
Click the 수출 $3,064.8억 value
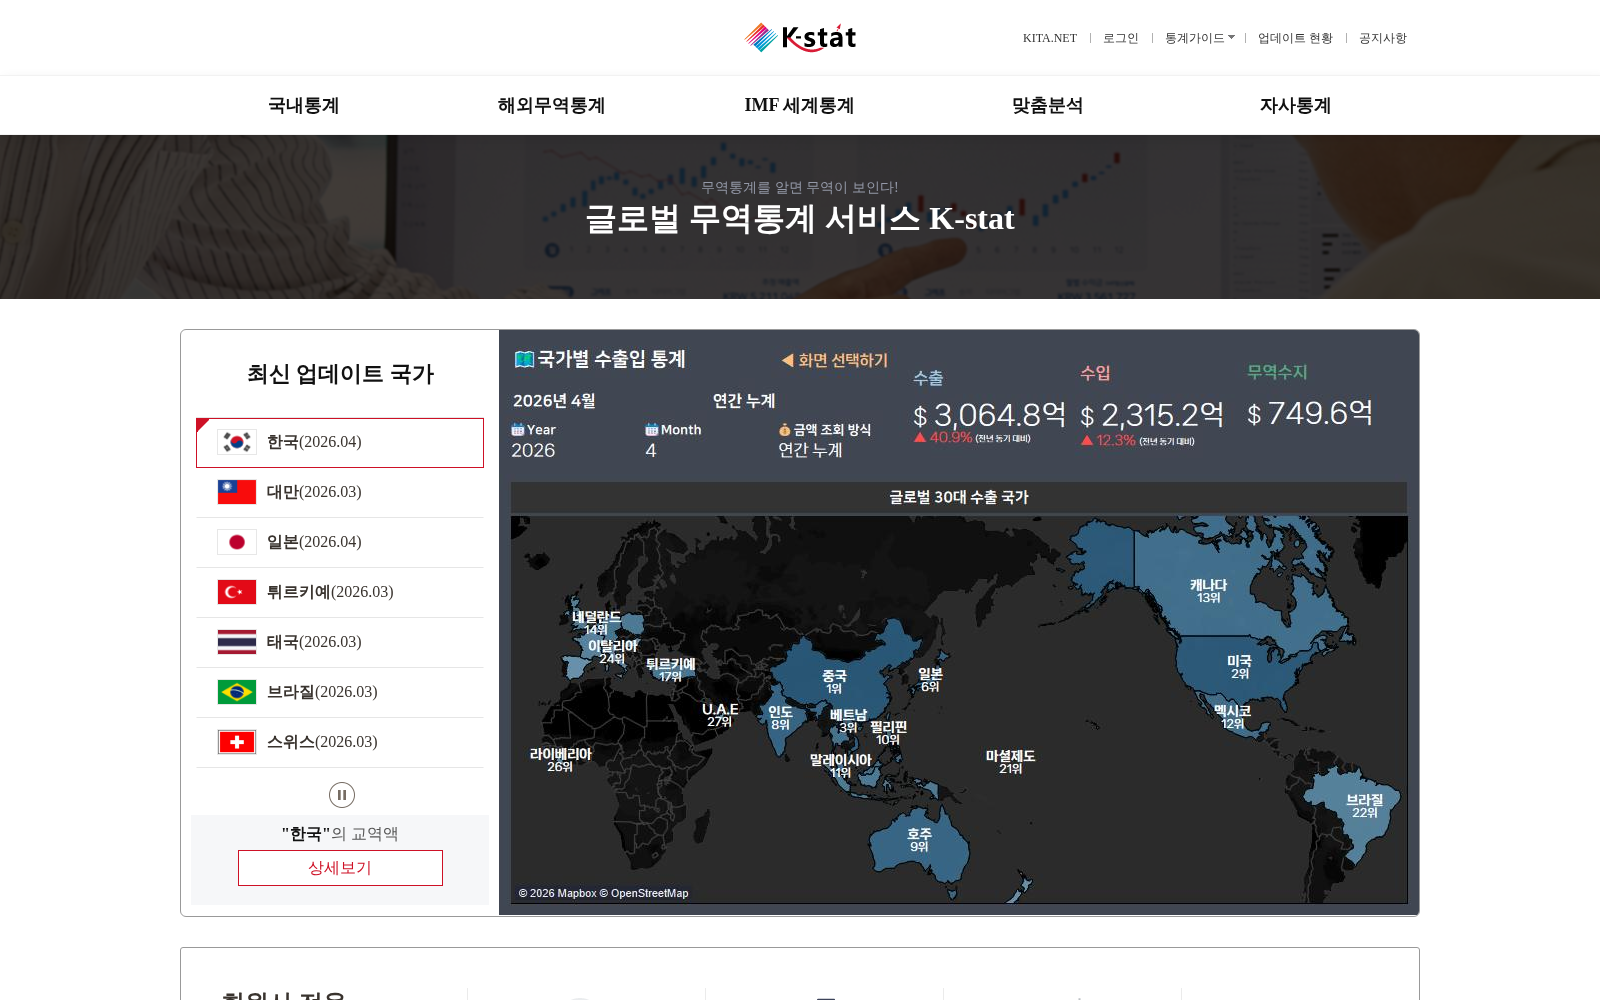989,414
